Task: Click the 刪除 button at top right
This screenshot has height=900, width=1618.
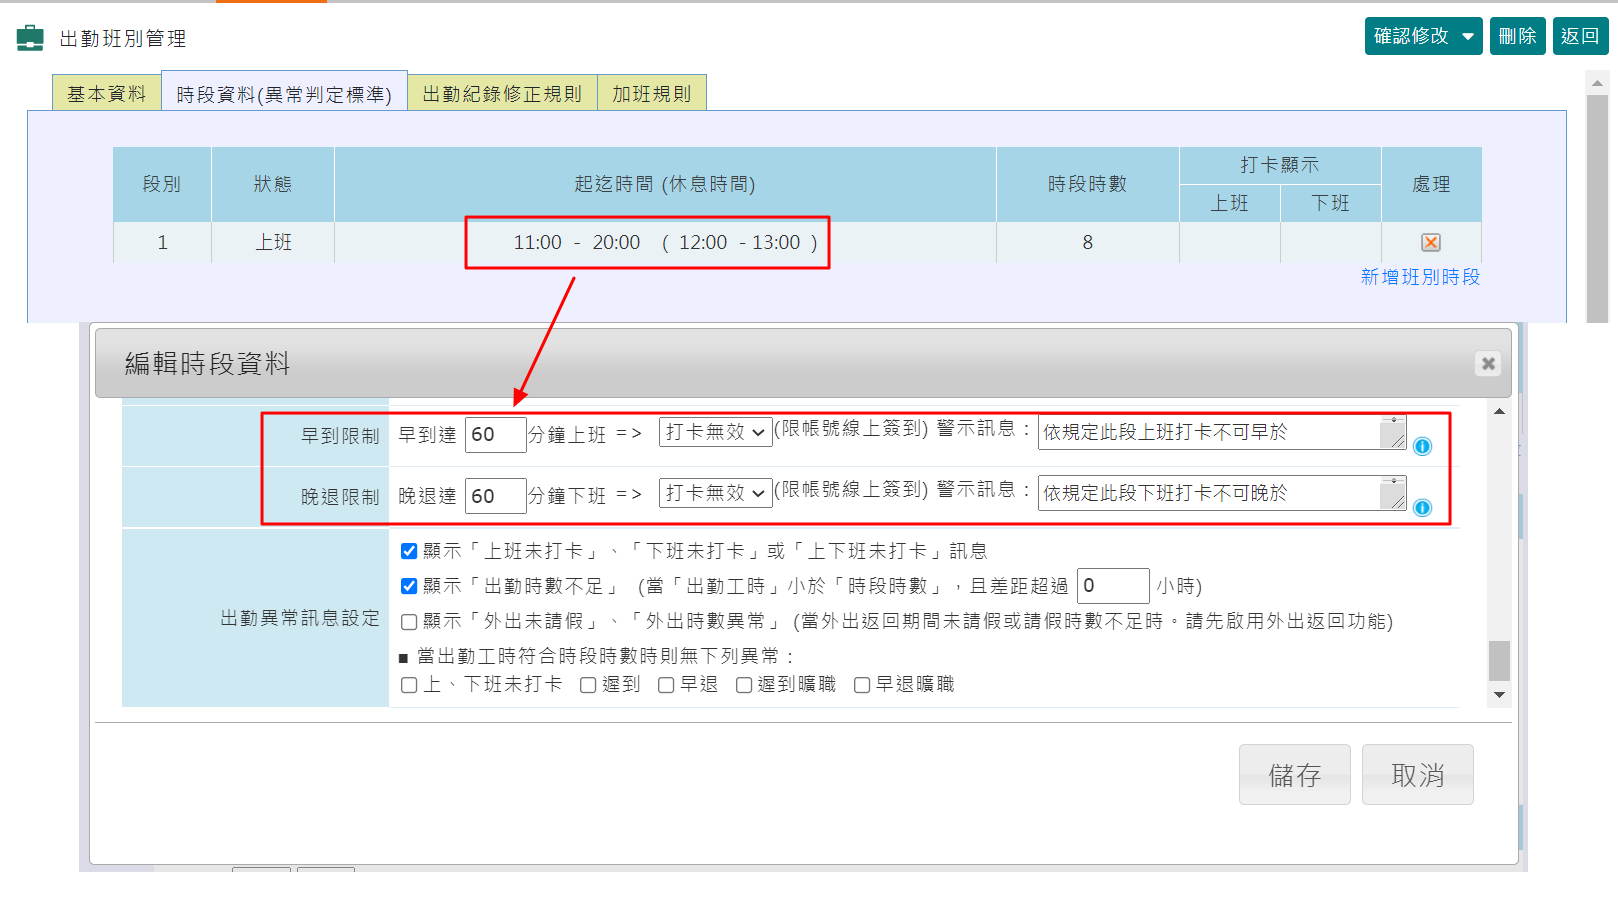Action: point(1517,35)
